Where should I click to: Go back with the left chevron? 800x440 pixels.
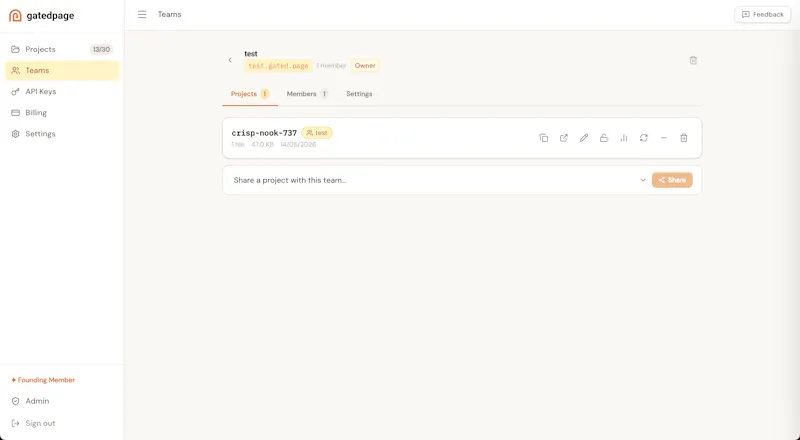(230, 60)
